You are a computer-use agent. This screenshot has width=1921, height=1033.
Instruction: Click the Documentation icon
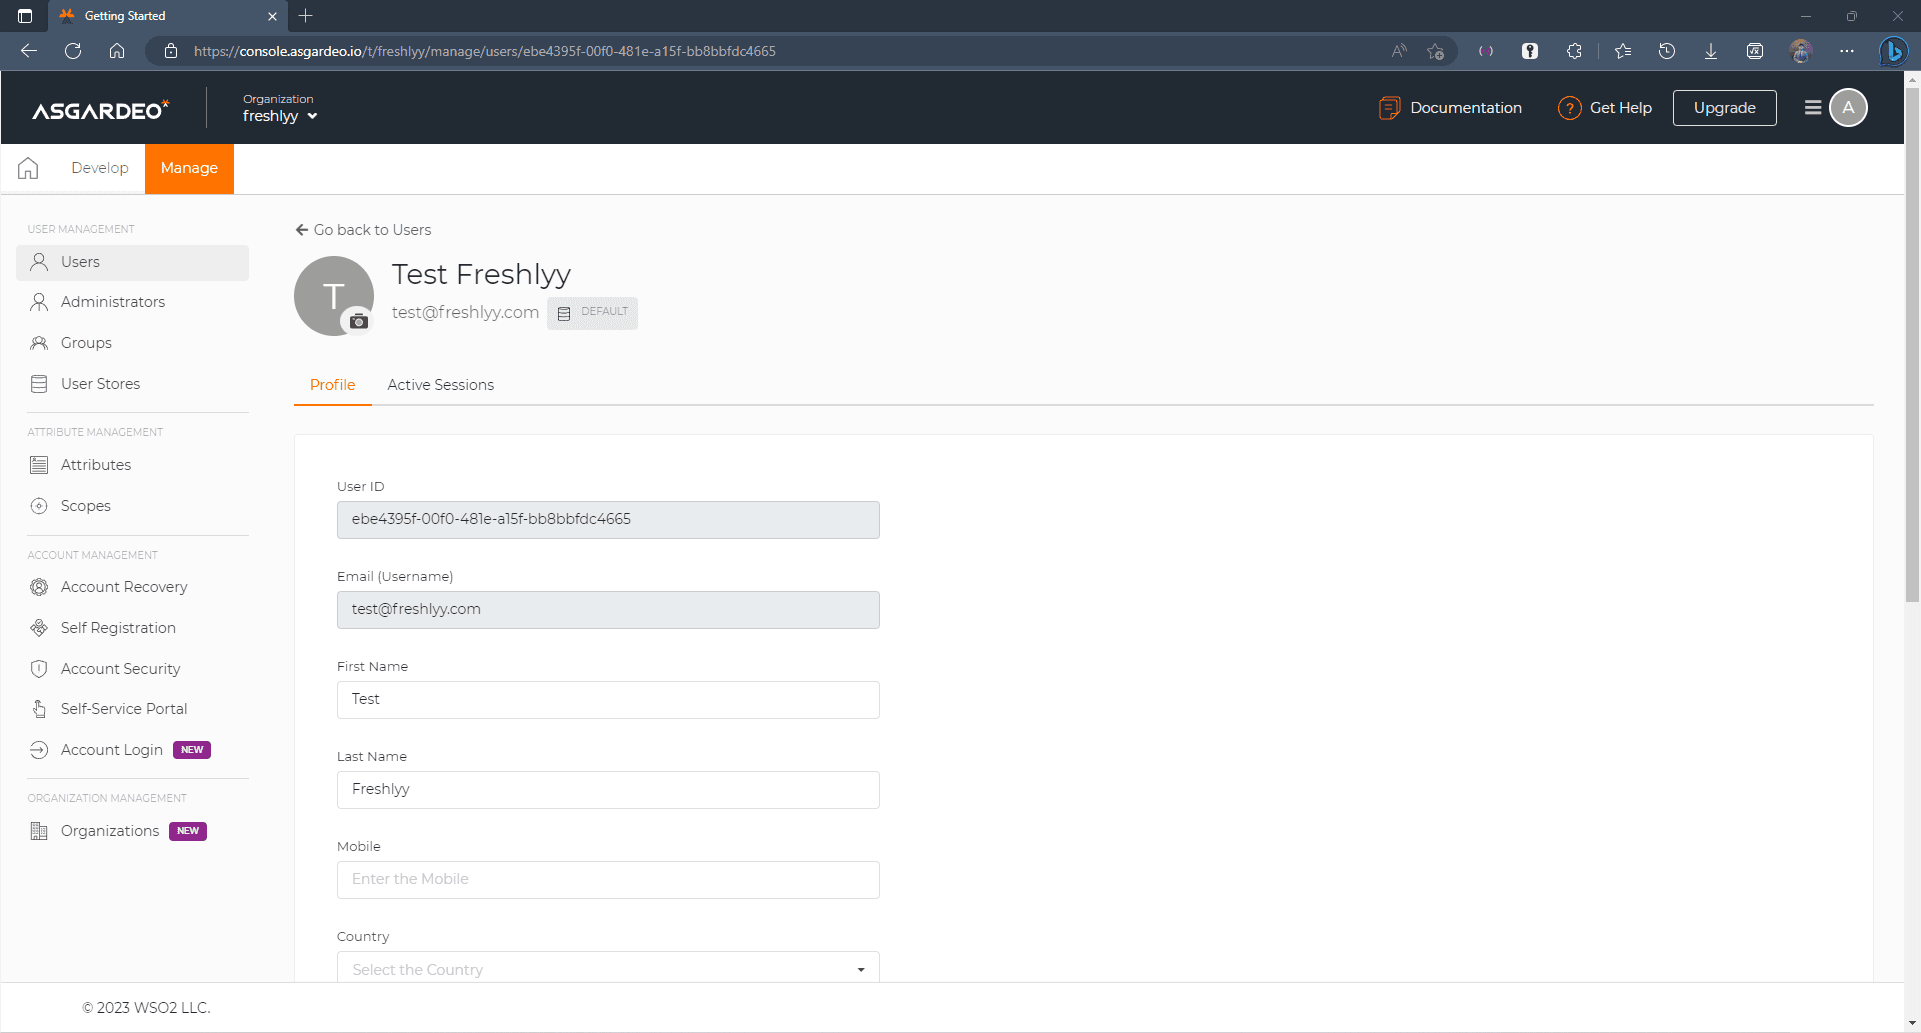1389,108
